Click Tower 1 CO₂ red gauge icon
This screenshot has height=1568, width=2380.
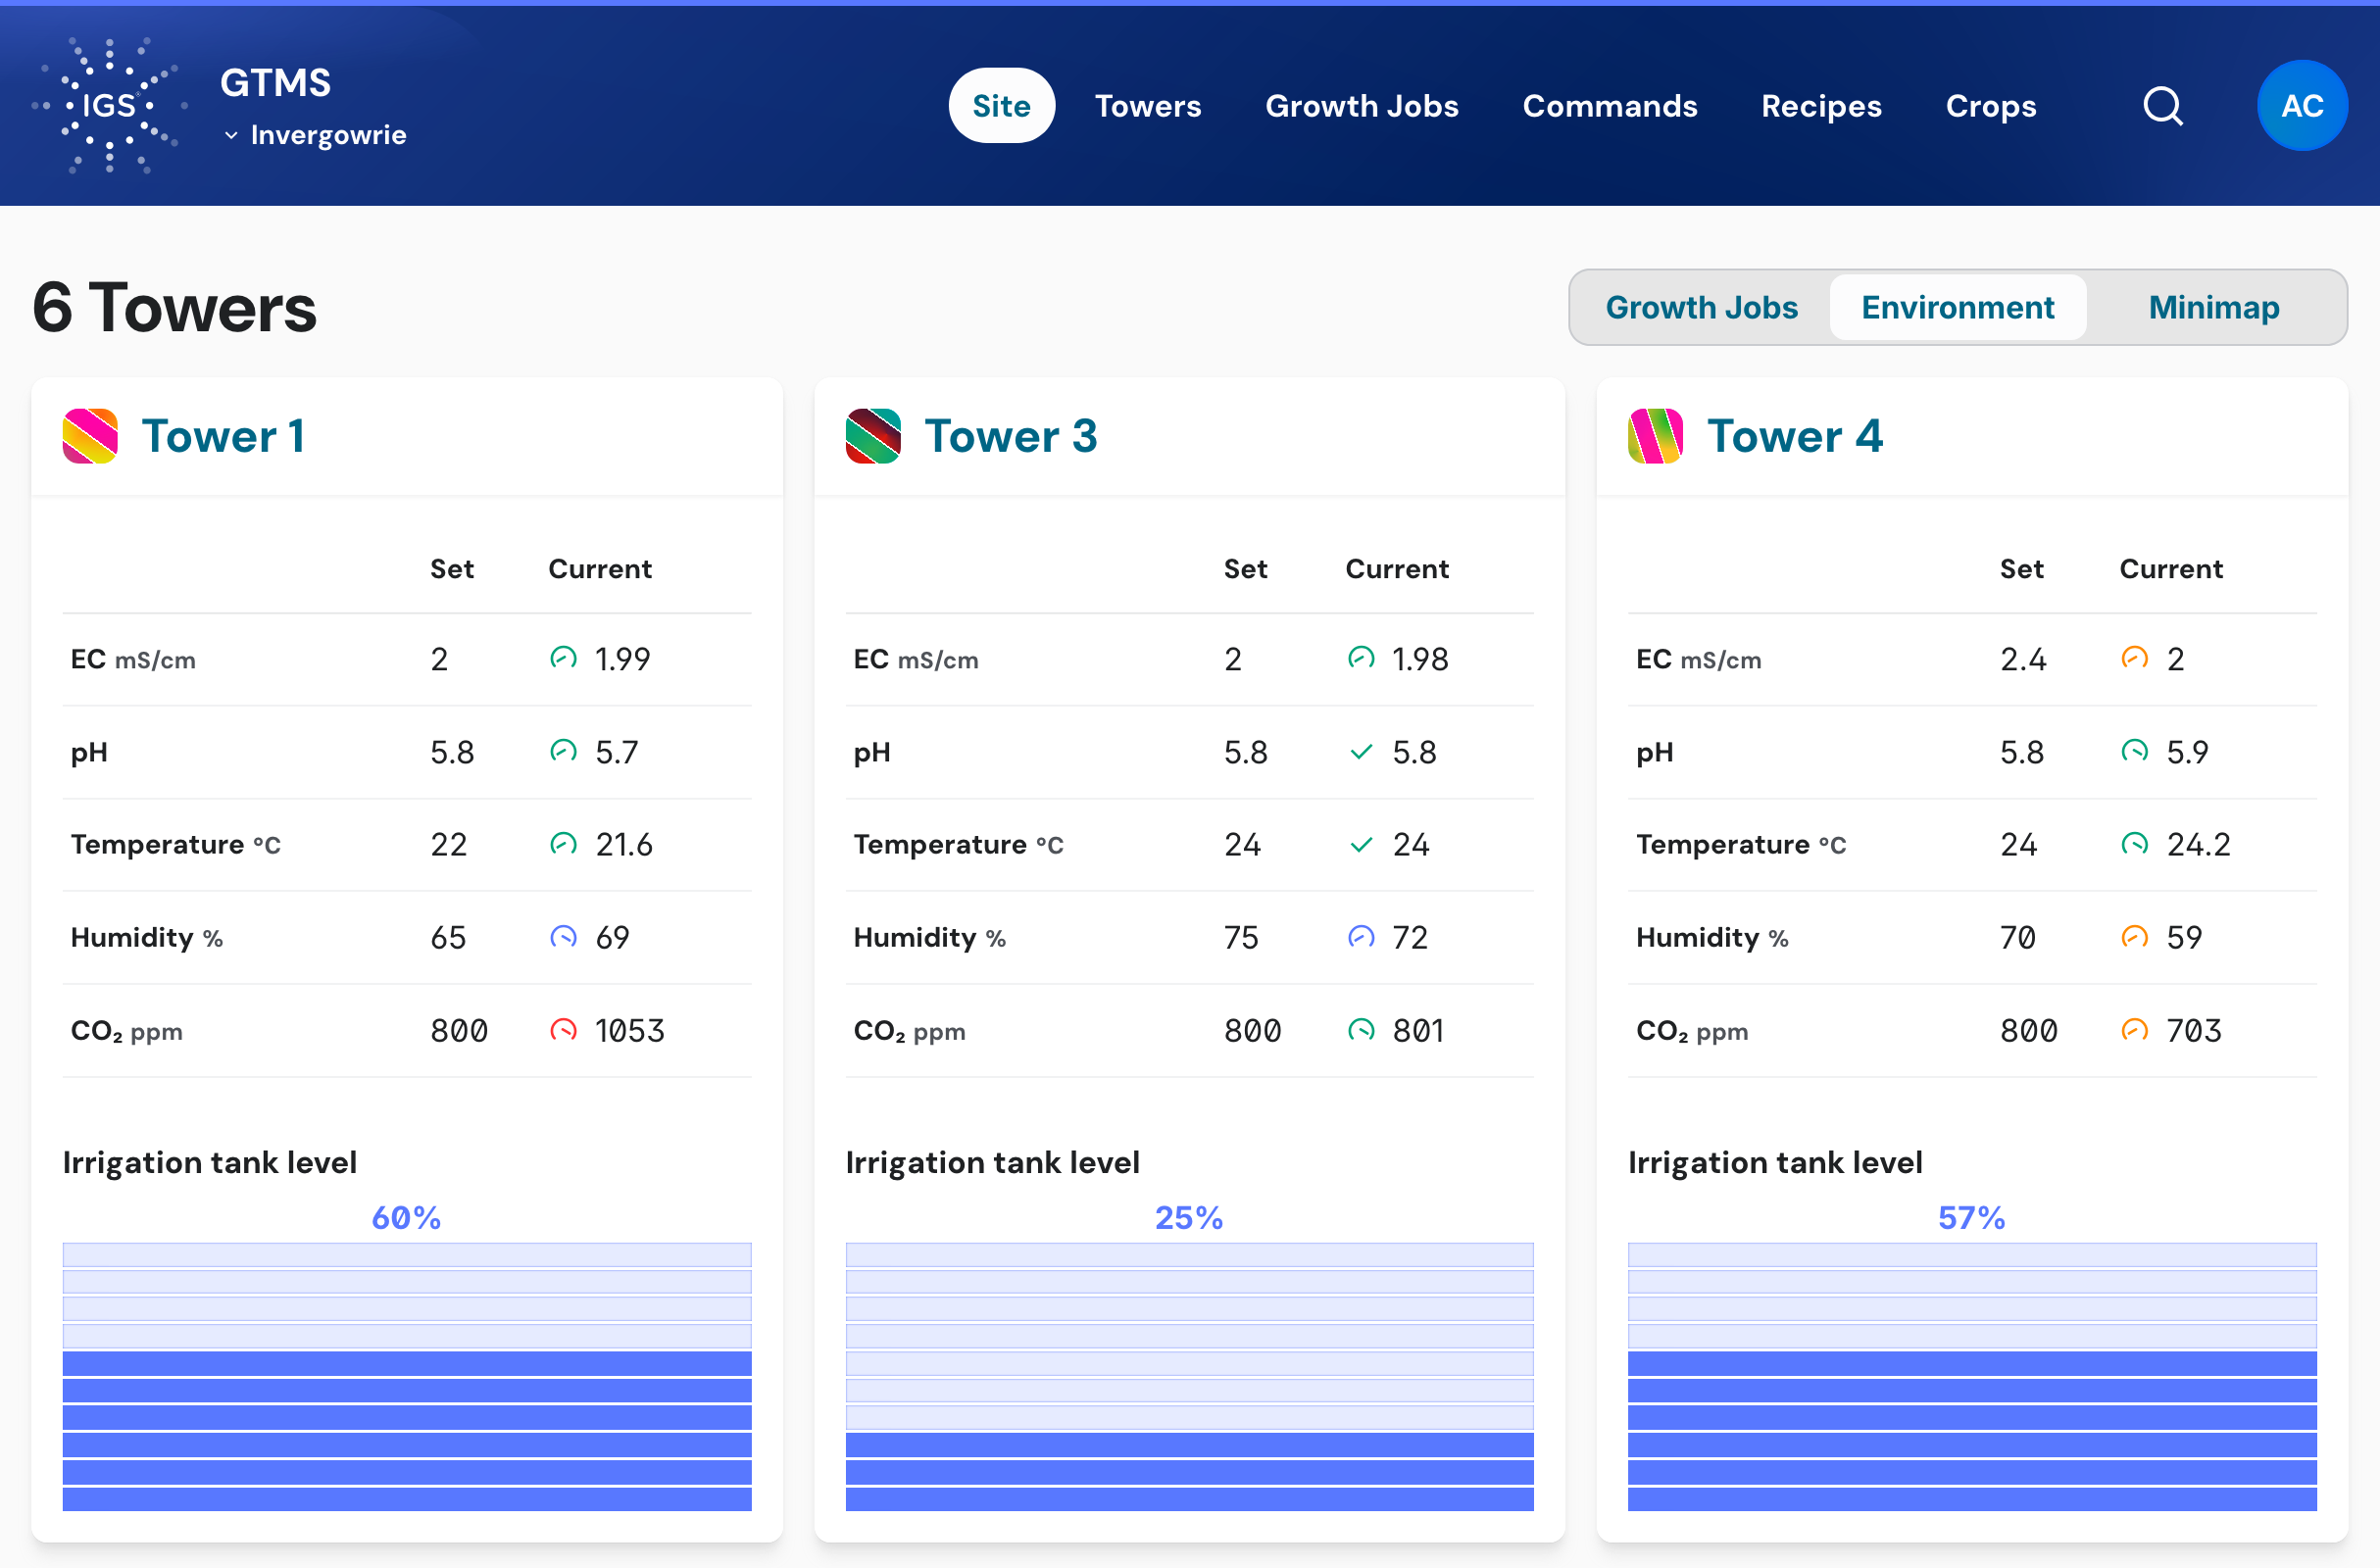(564, 1030)
